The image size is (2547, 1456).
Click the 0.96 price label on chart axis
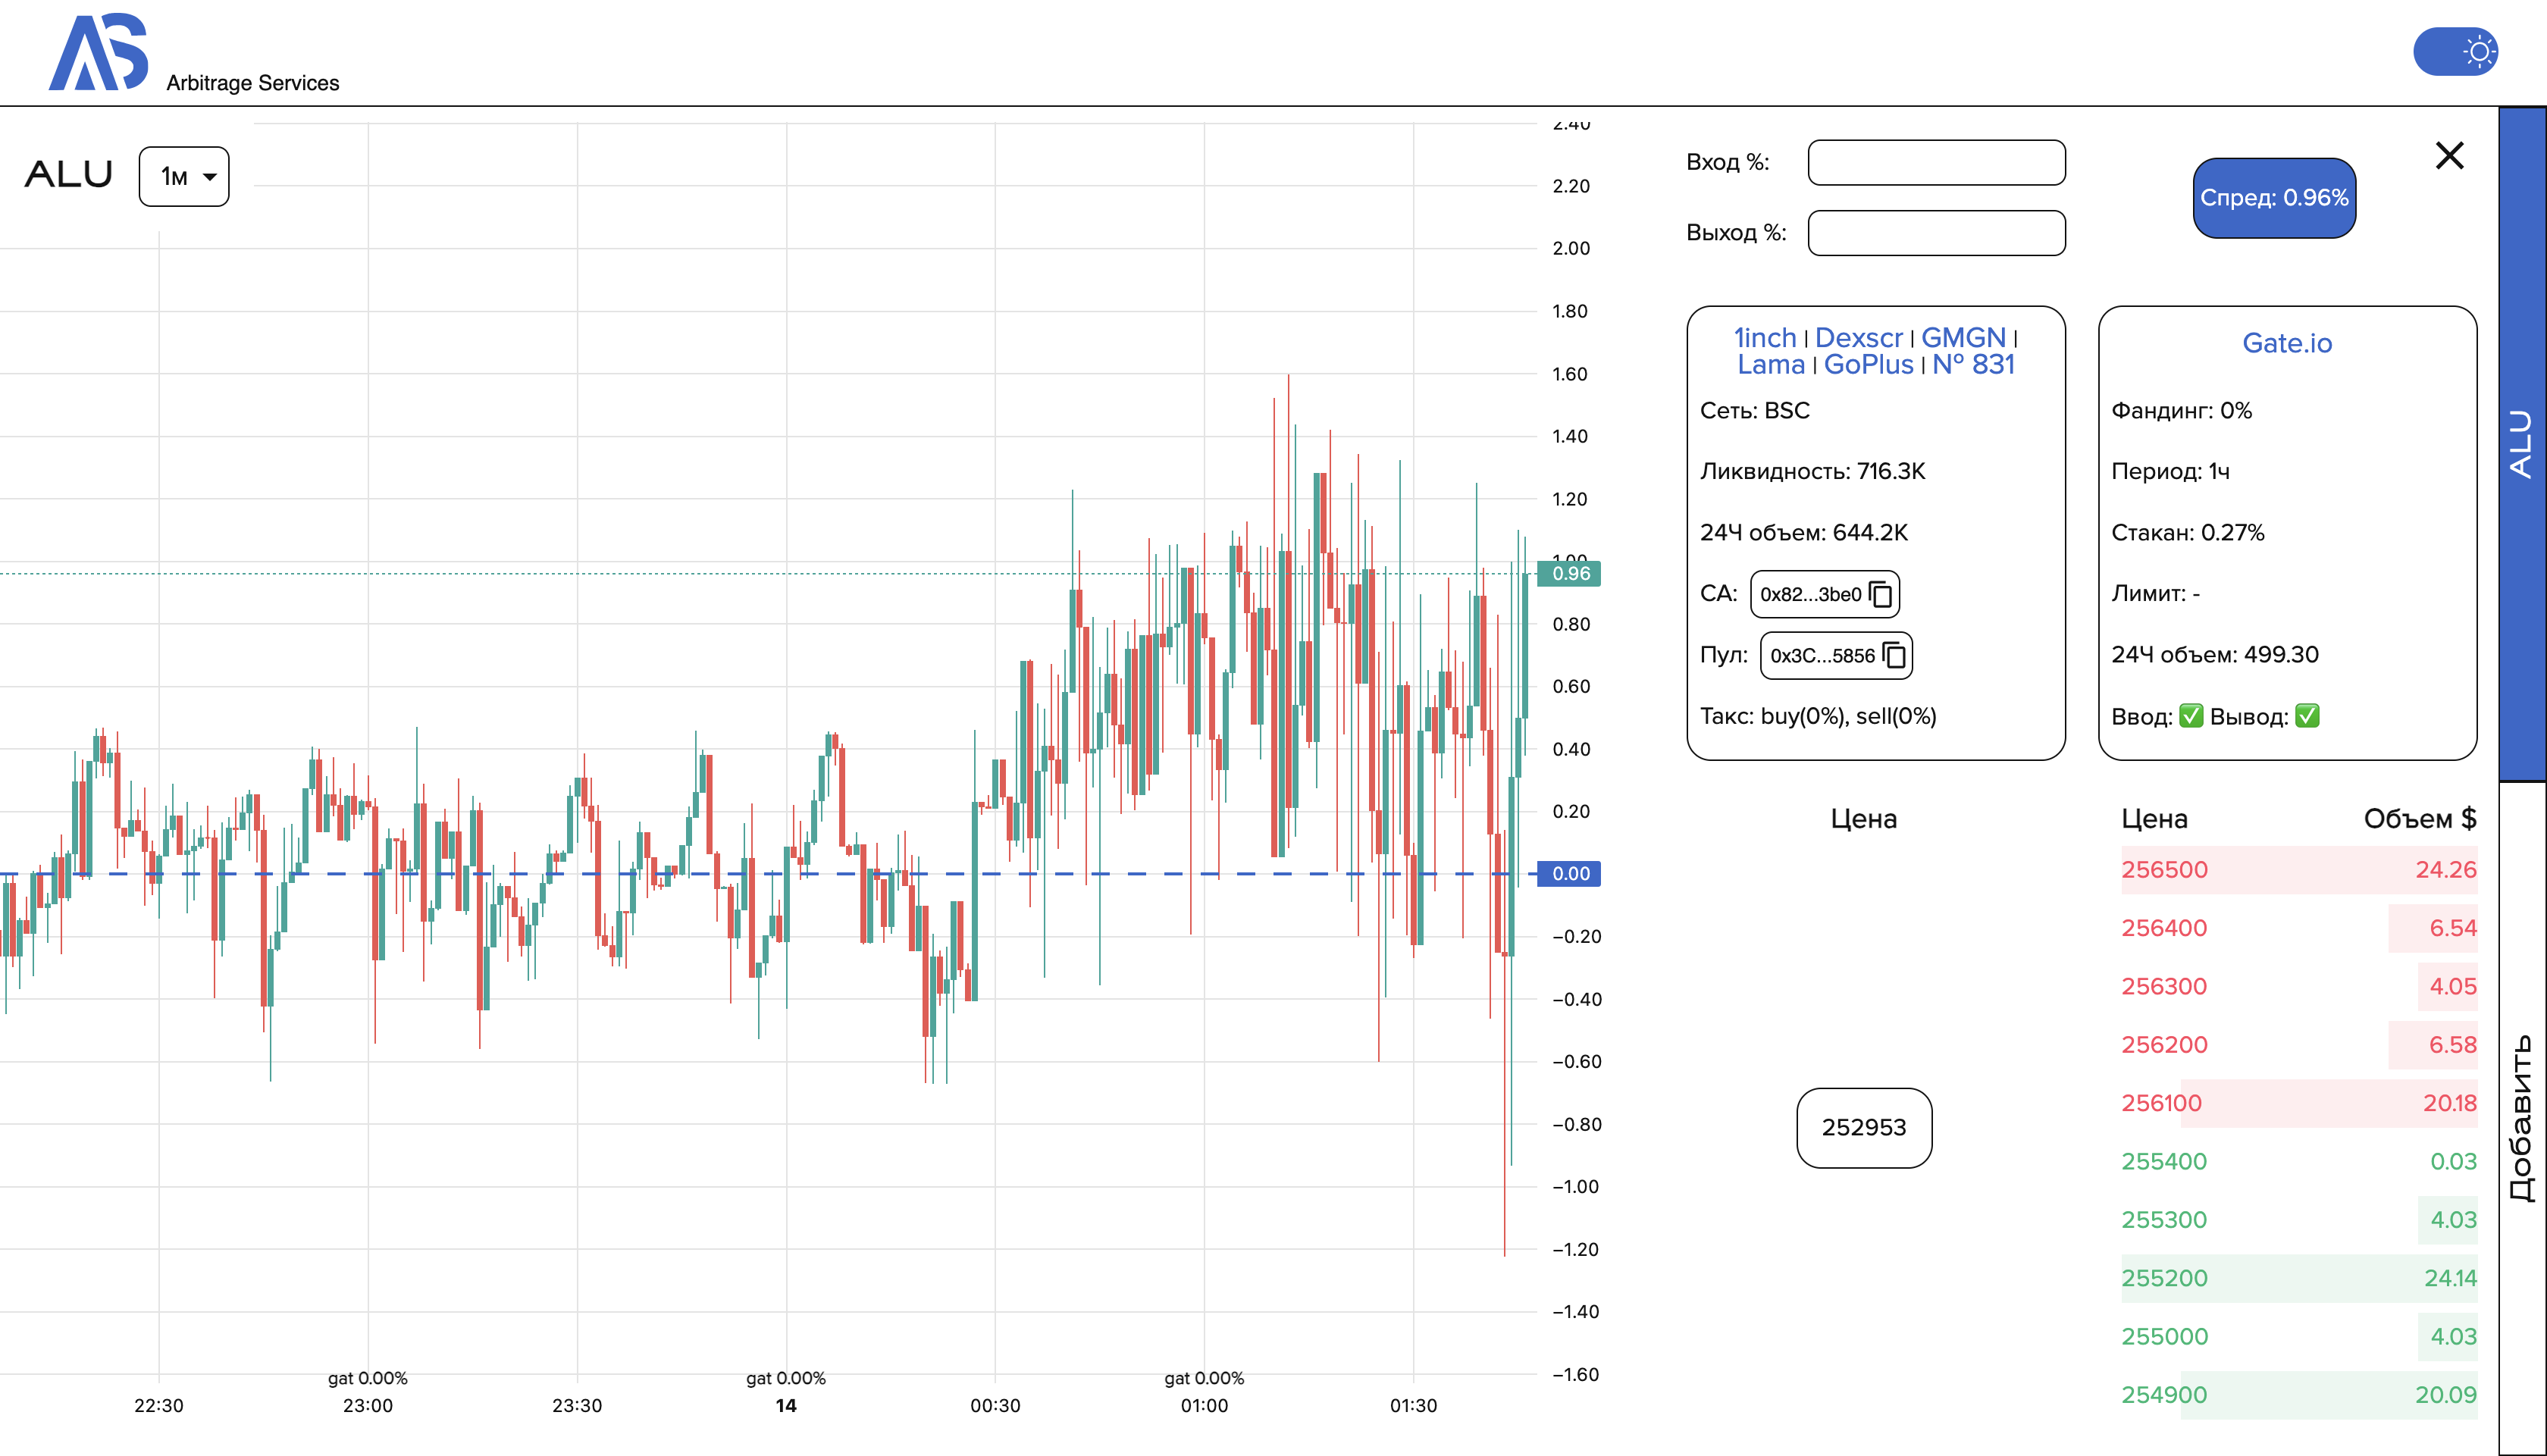click(x=1569, y=573)
